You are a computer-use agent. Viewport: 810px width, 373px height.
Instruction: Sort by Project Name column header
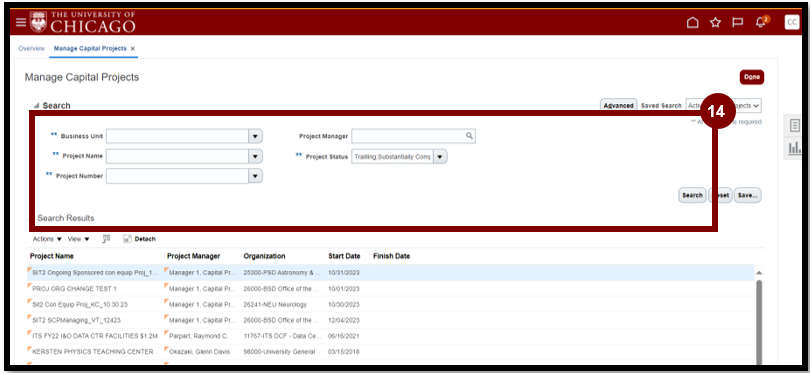pos(52,256)
